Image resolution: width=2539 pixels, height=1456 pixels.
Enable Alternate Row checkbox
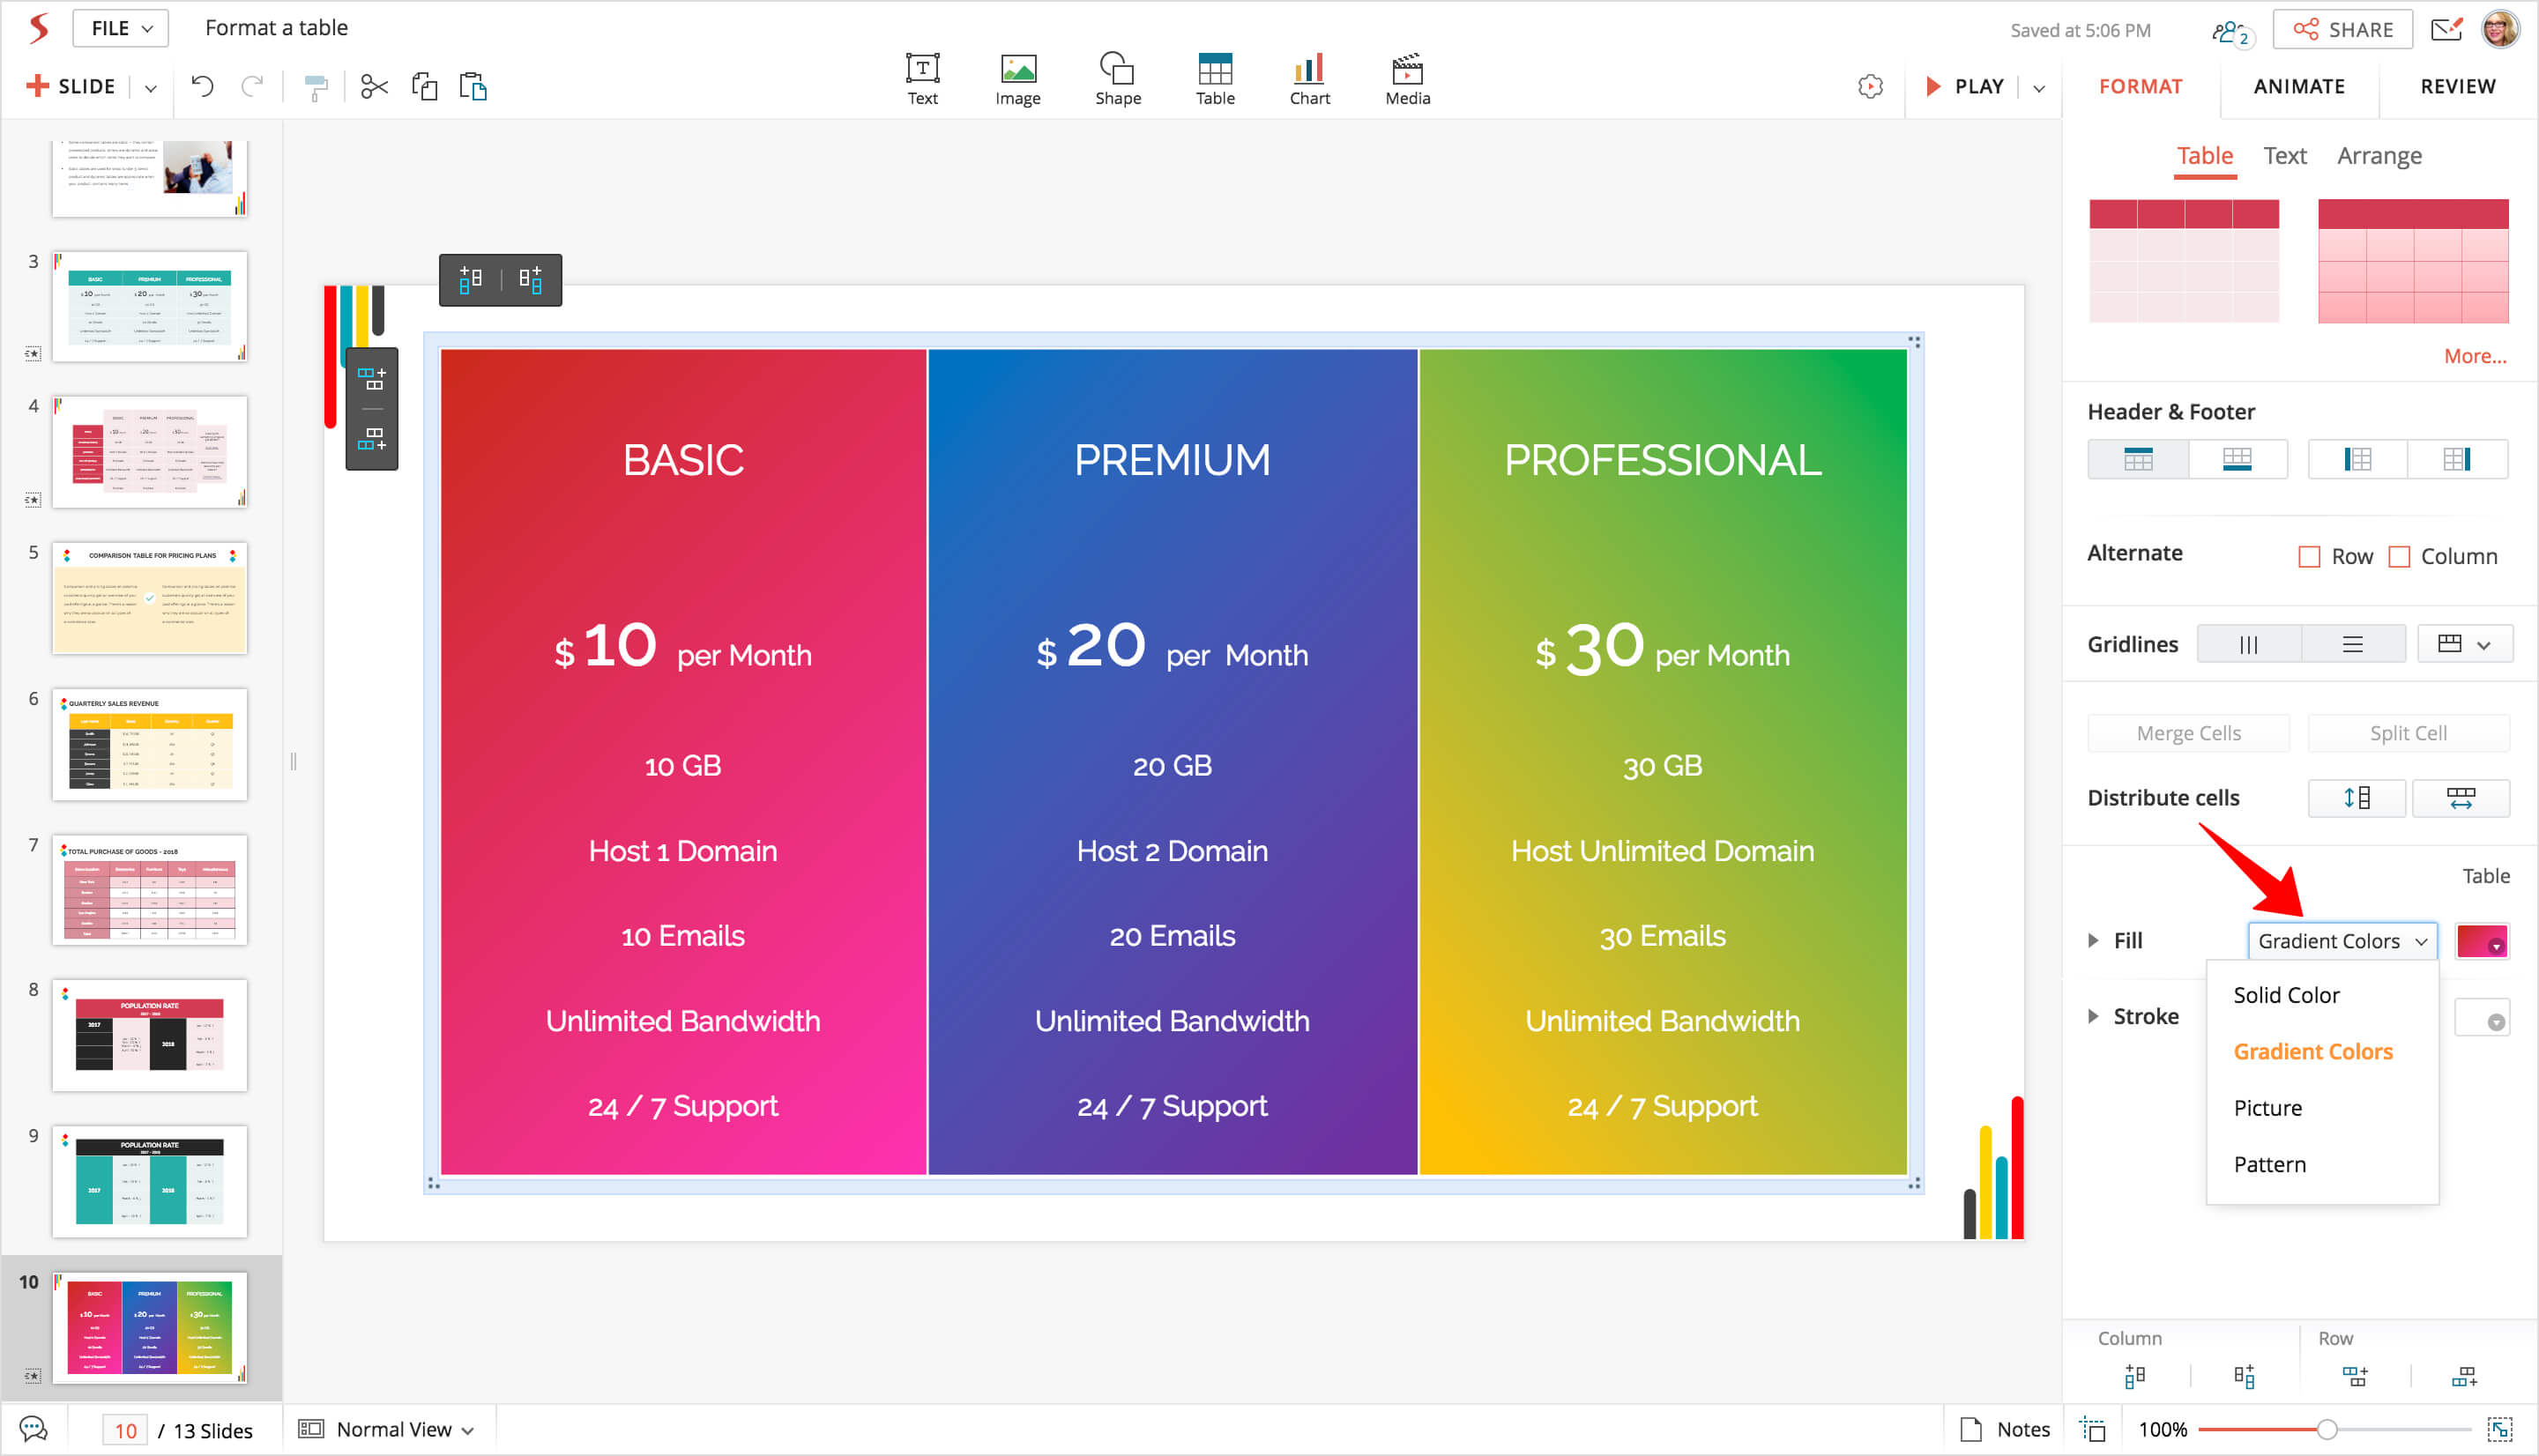pos(2308,556)
